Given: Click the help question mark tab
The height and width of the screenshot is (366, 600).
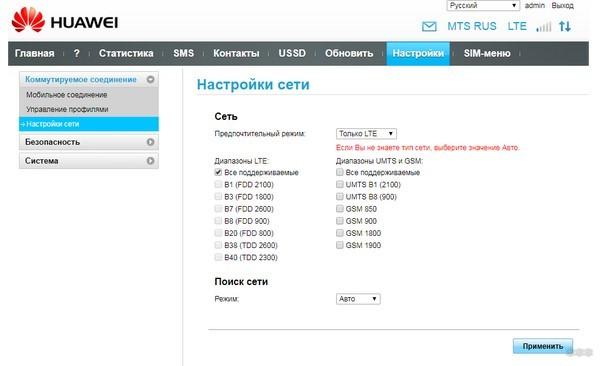Looking at the screenshot, I should [x=77, y=53].
